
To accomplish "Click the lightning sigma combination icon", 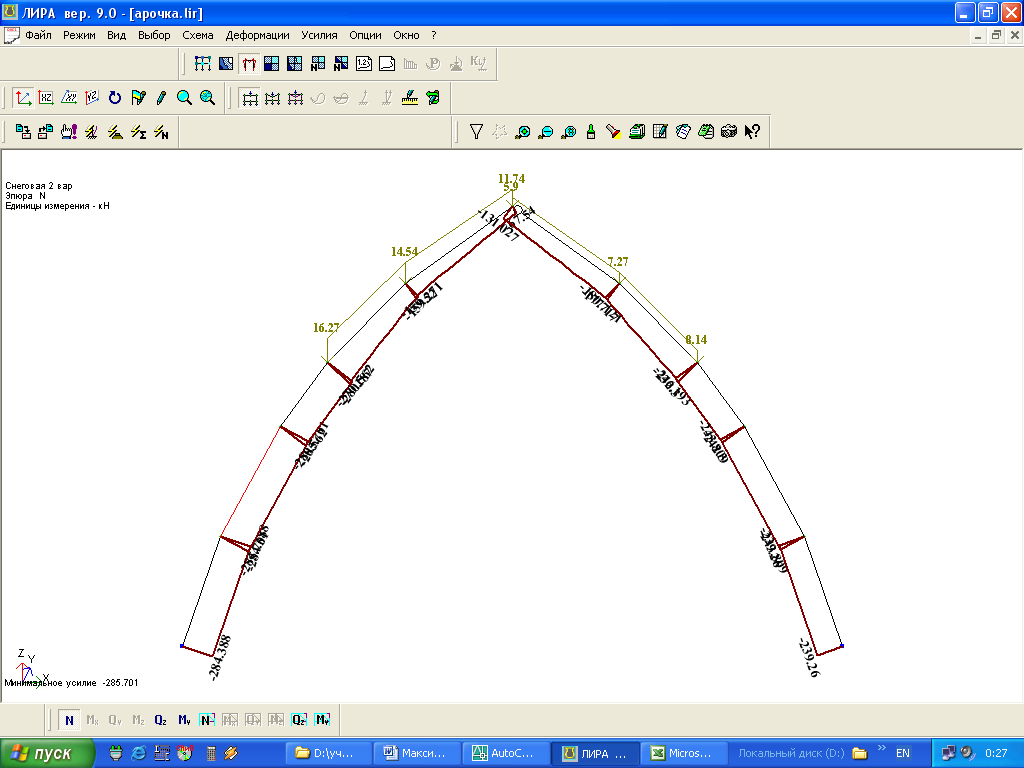I will (138, 132).
